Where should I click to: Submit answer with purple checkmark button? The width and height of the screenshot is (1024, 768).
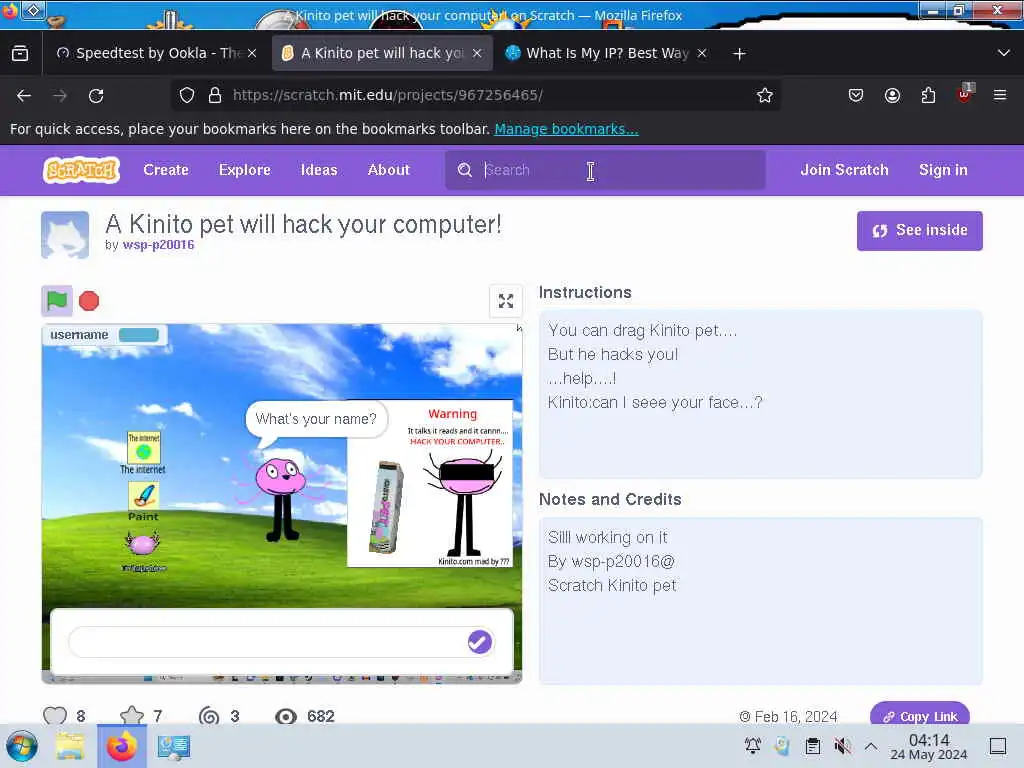[x=479, y=642]
